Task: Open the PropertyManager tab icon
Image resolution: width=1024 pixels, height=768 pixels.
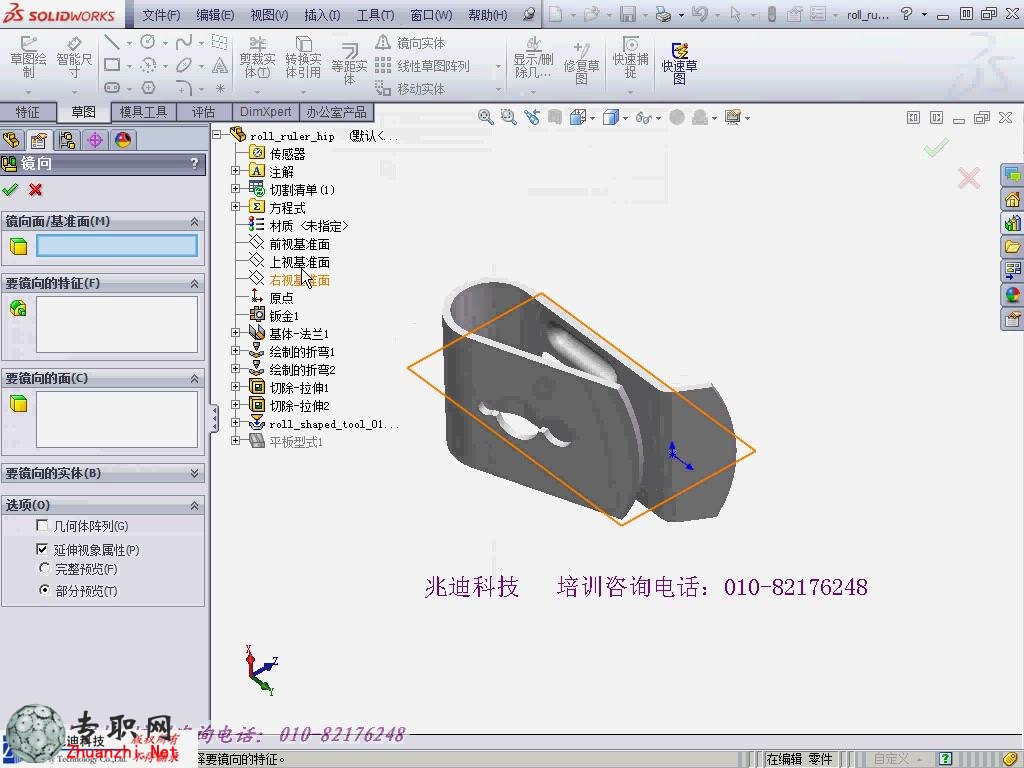Action: (39, 140)
